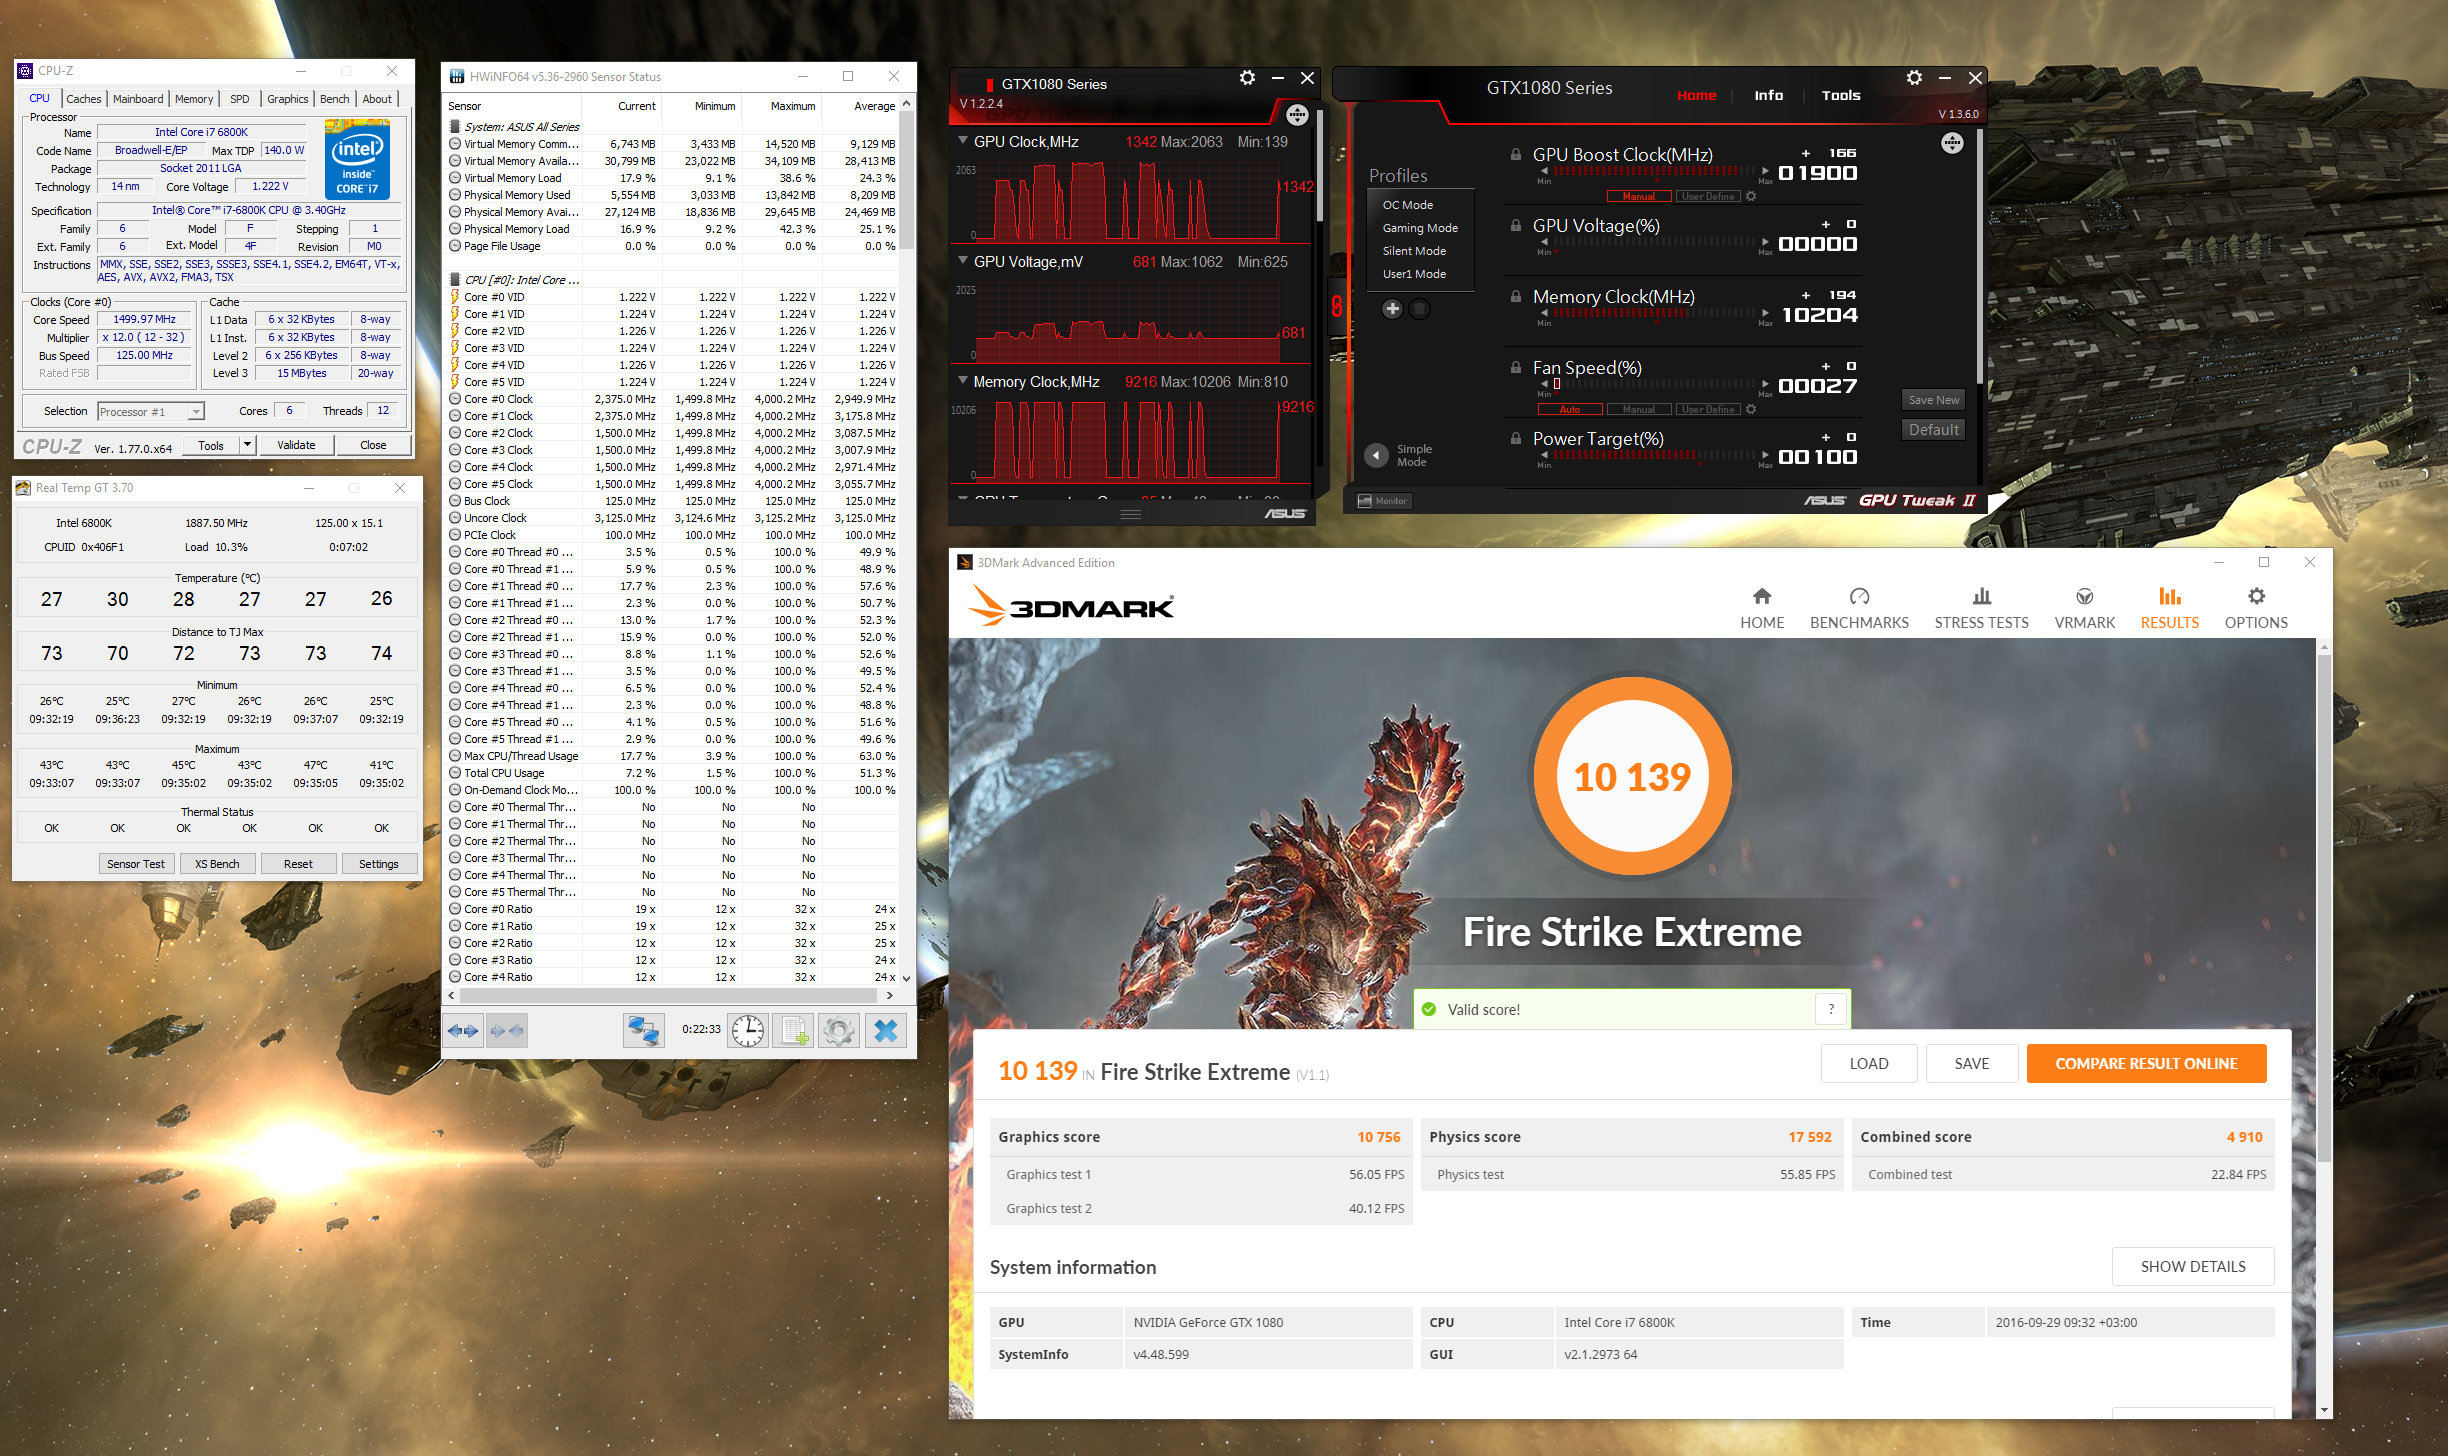Open Info tab in GPU Tweak
This screenshot has height=1456, width=2448.
(1768, 95)
